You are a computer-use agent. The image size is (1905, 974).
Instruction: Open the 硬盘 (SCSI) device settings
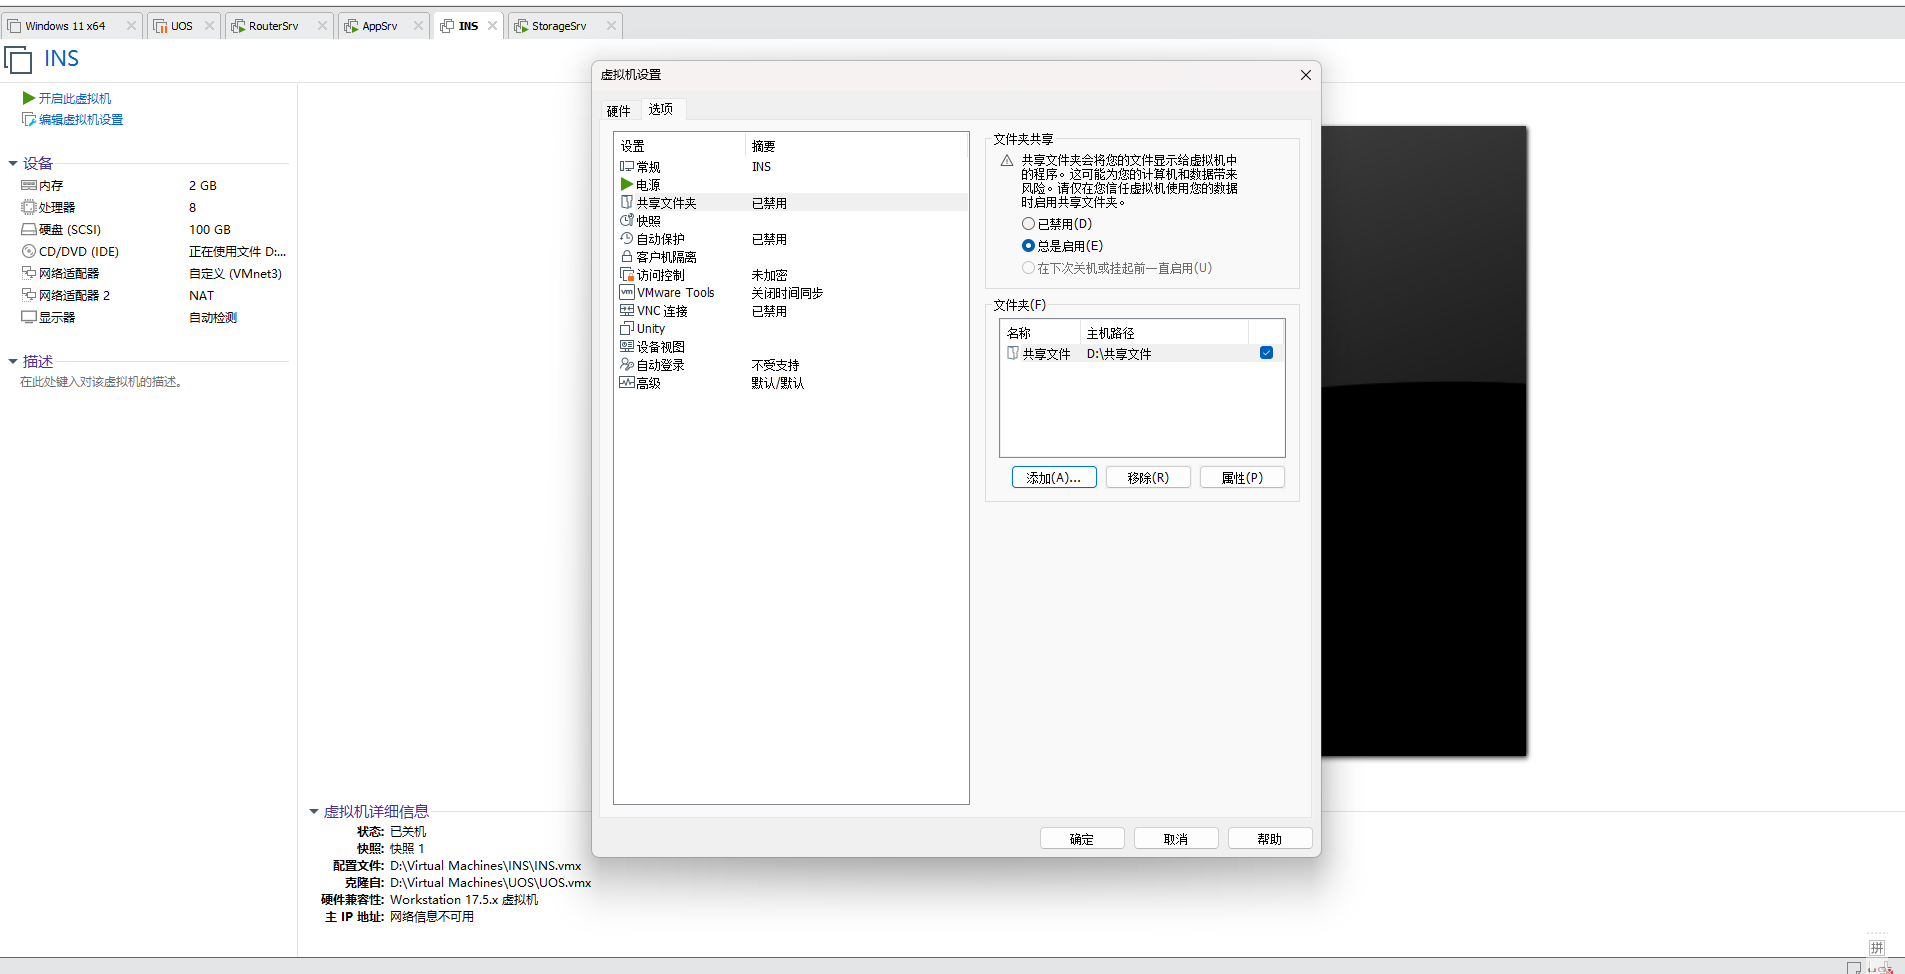click(x=68, y=229)
